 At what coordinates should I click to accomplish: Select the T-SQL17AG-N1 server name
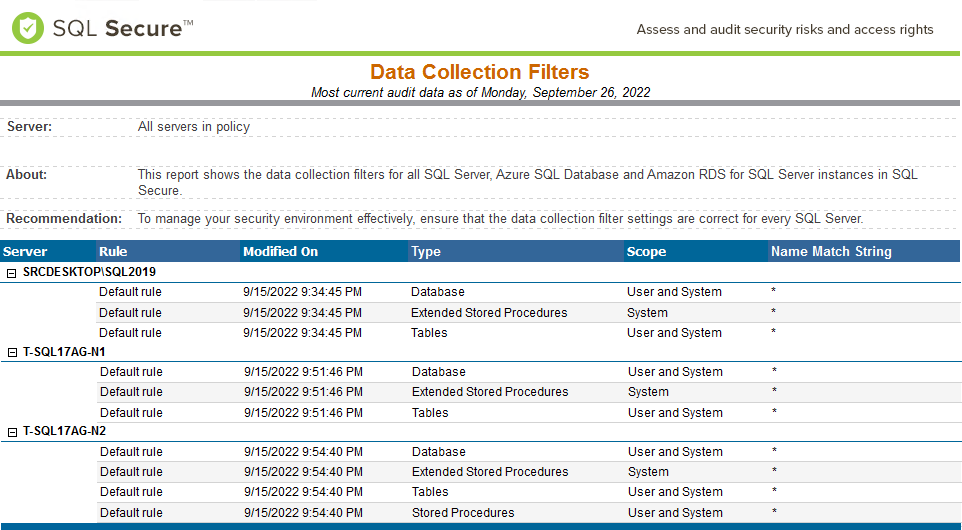click(x=64, y=352)
